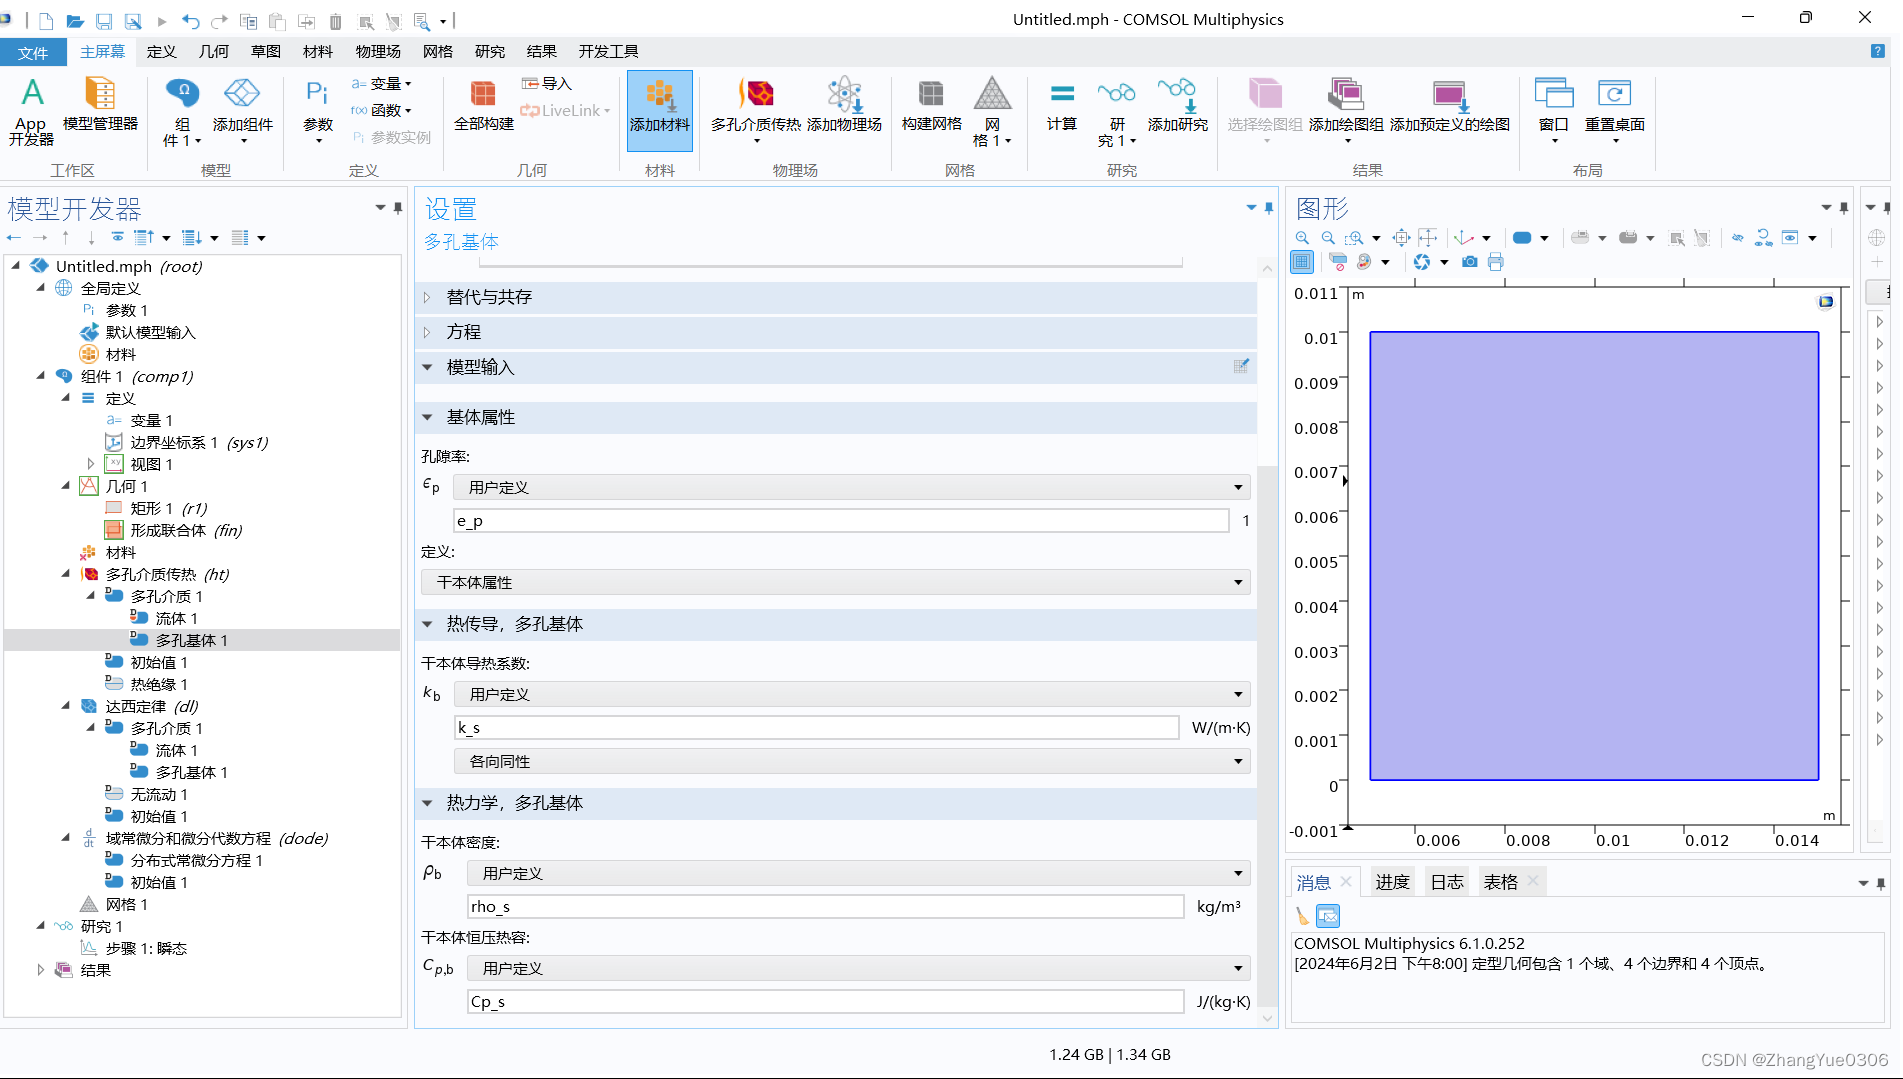Screen dimensions: 1903x1079
Task: Click the zoom in icon in 图形 toolbar
Action: (x=1302, y=238)
